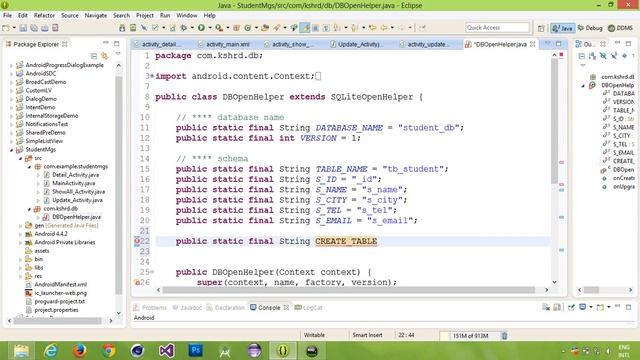Close the DBOpenHelper.java editor tab

click(x=533, y=44)
